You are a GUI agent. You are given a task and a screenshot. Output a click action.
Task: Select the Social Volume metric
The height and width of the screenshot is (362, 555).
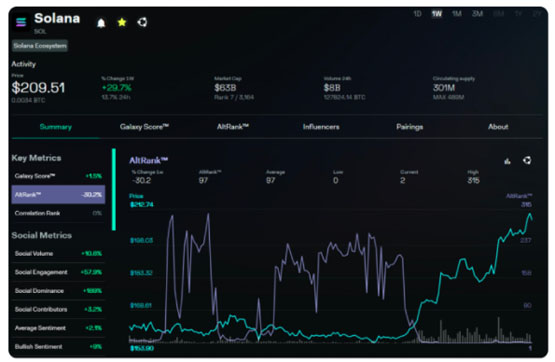(58, 253)
